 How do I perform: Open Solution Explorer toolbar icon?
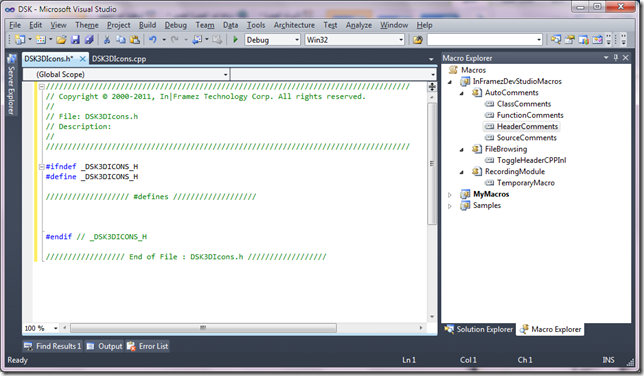pyautogui.click(x=556, y=40)
